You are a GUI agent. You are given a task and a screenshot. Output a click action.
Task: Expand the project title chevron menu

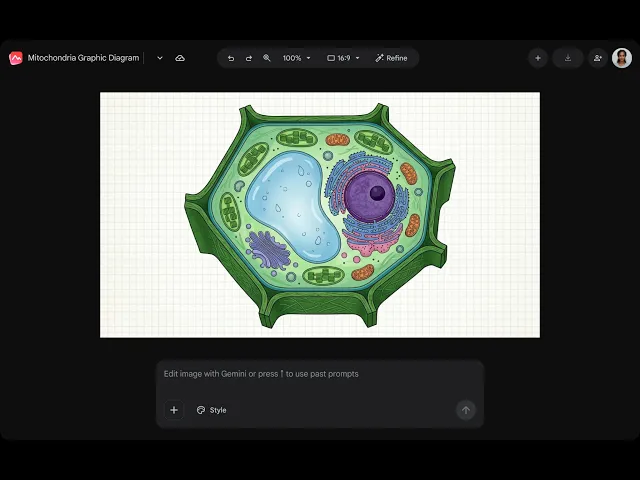tap(160, 58)
